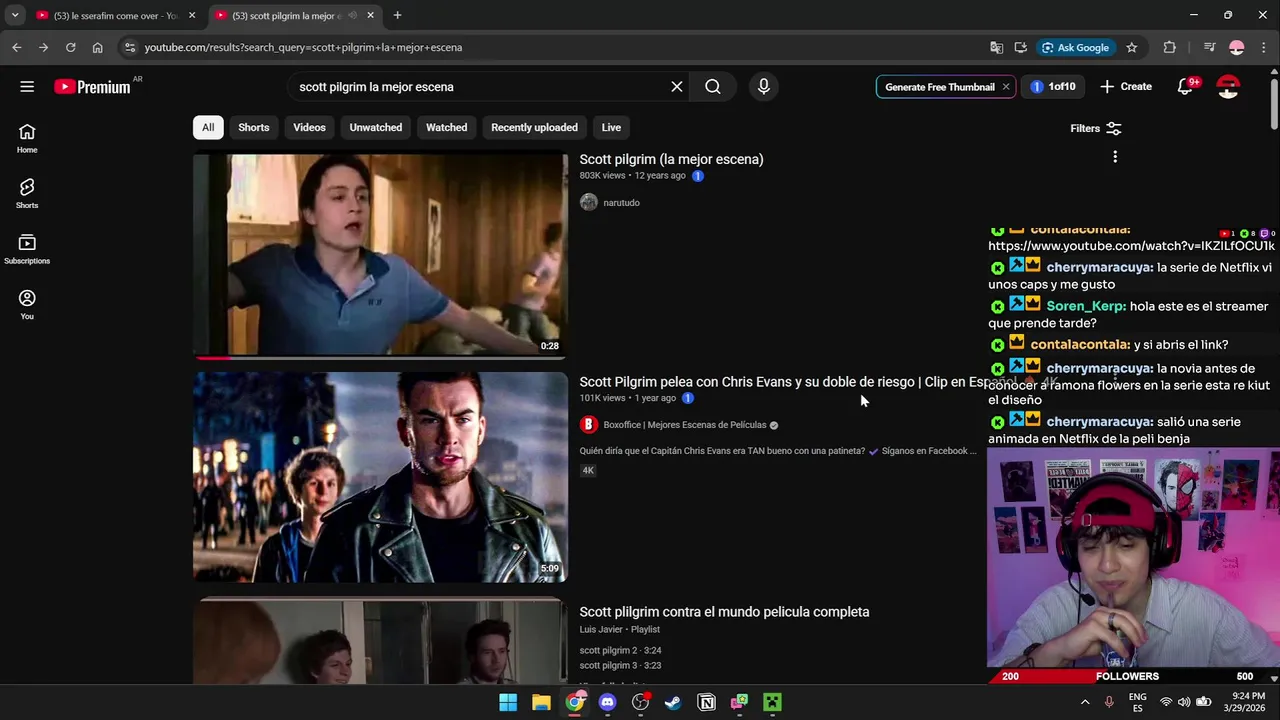Open 'Scott pliIgrim contra el mundo pelicula completa'

pyautogui.click(x=724, y=612)
